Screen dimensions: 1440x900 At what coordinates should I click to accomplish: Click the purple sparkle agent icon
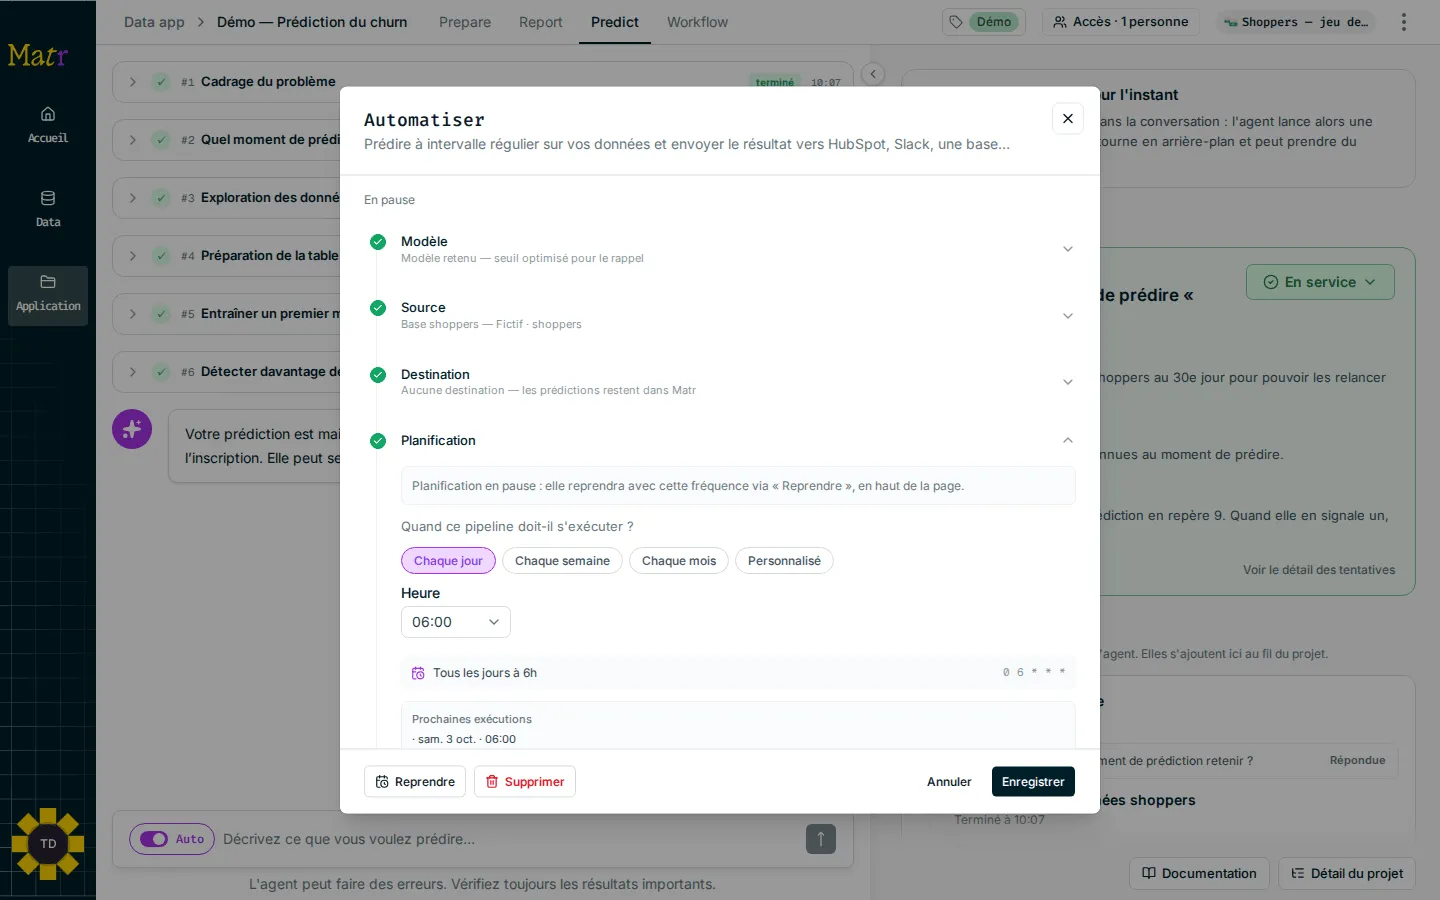tap(132, 429)
